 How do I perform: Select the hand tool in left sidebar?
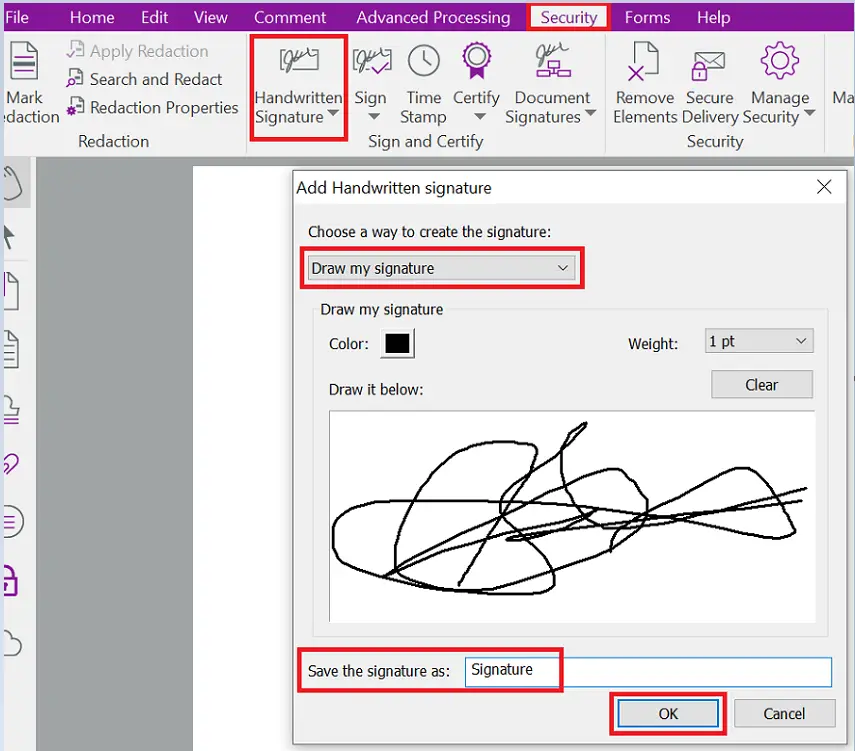point(13,183)
